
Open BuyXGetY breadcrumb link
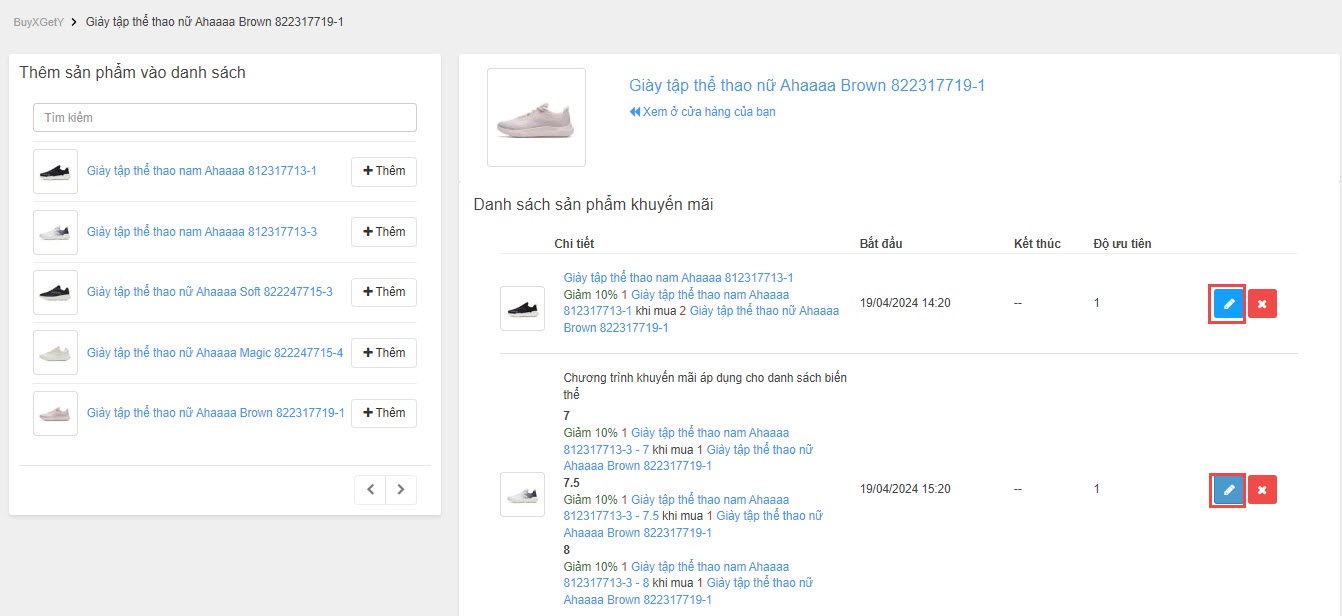tap(38, 21)
